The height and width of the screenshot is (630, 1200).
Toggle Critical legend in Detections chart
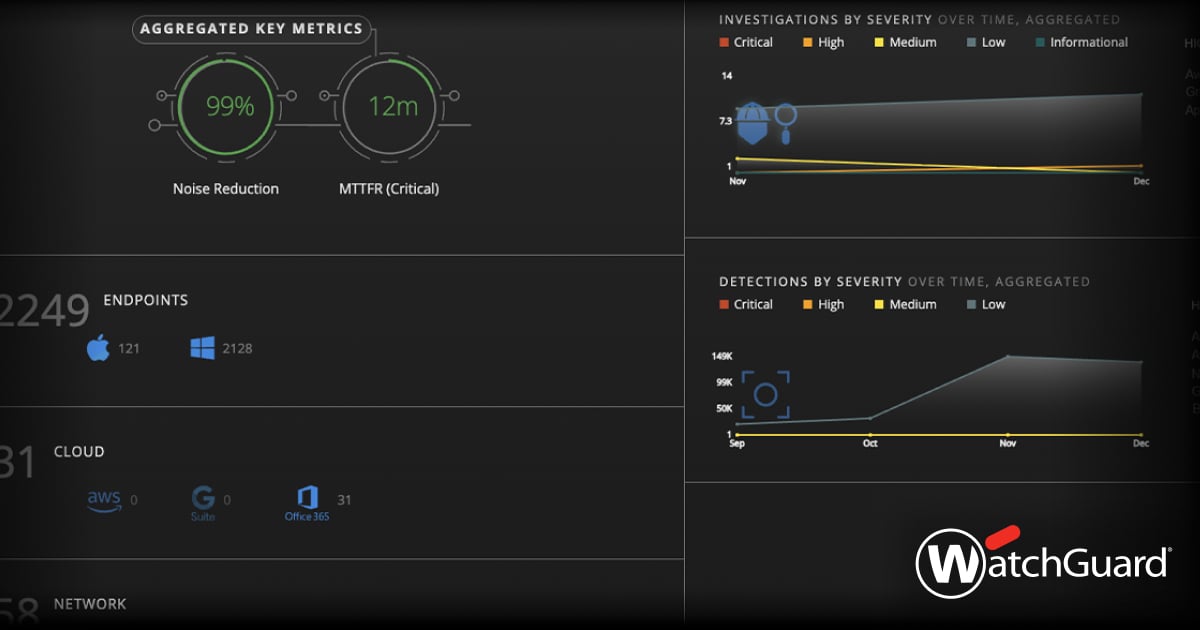tap(746, 304)
